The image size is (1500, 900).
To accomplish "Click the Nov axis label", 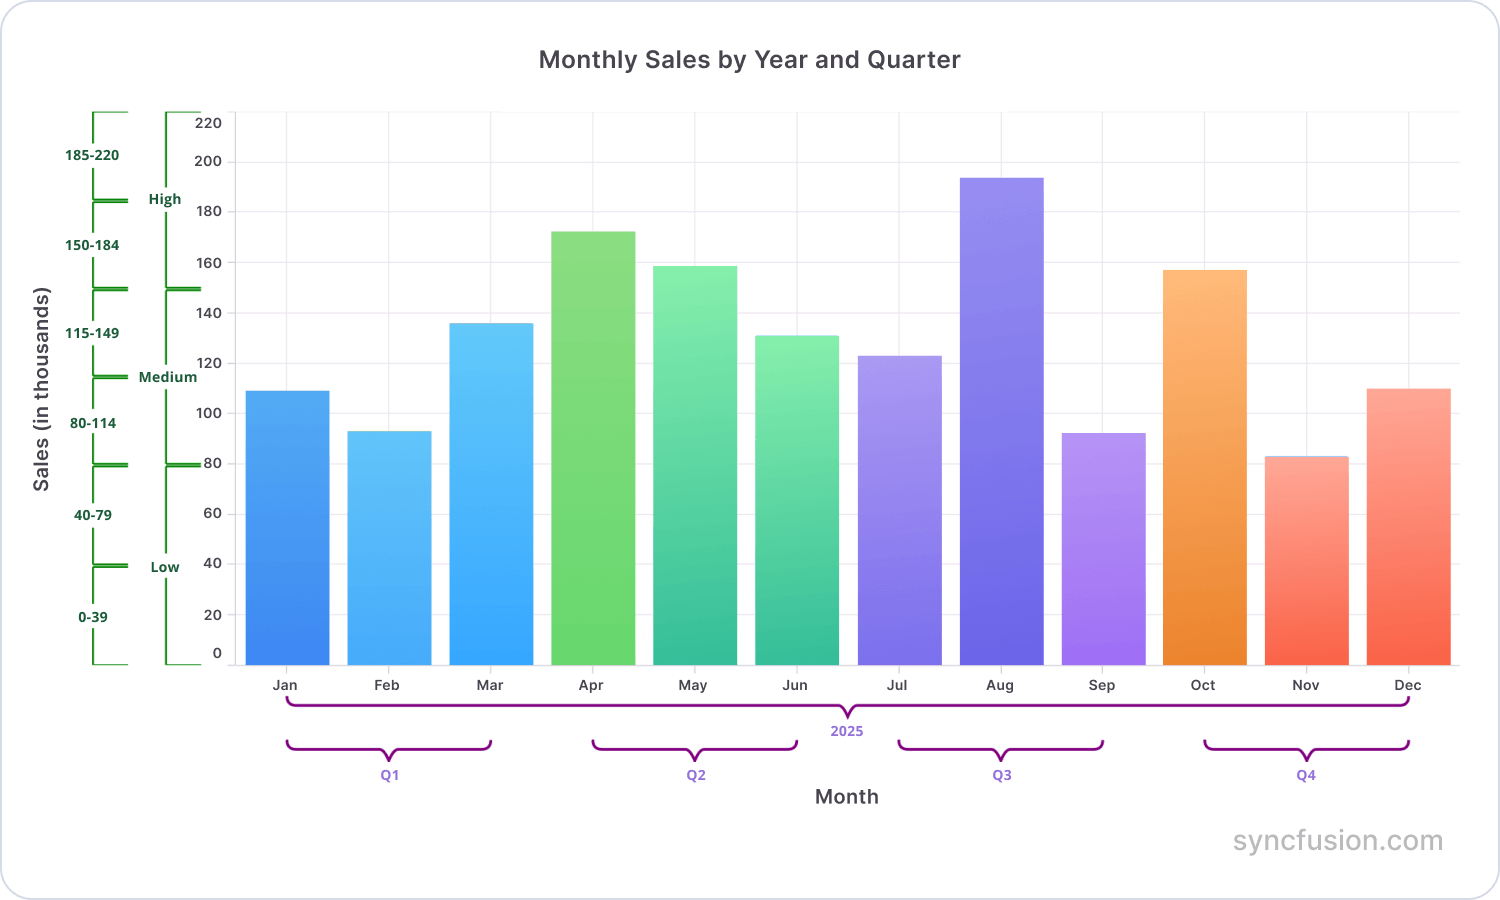I will 1306,685.
